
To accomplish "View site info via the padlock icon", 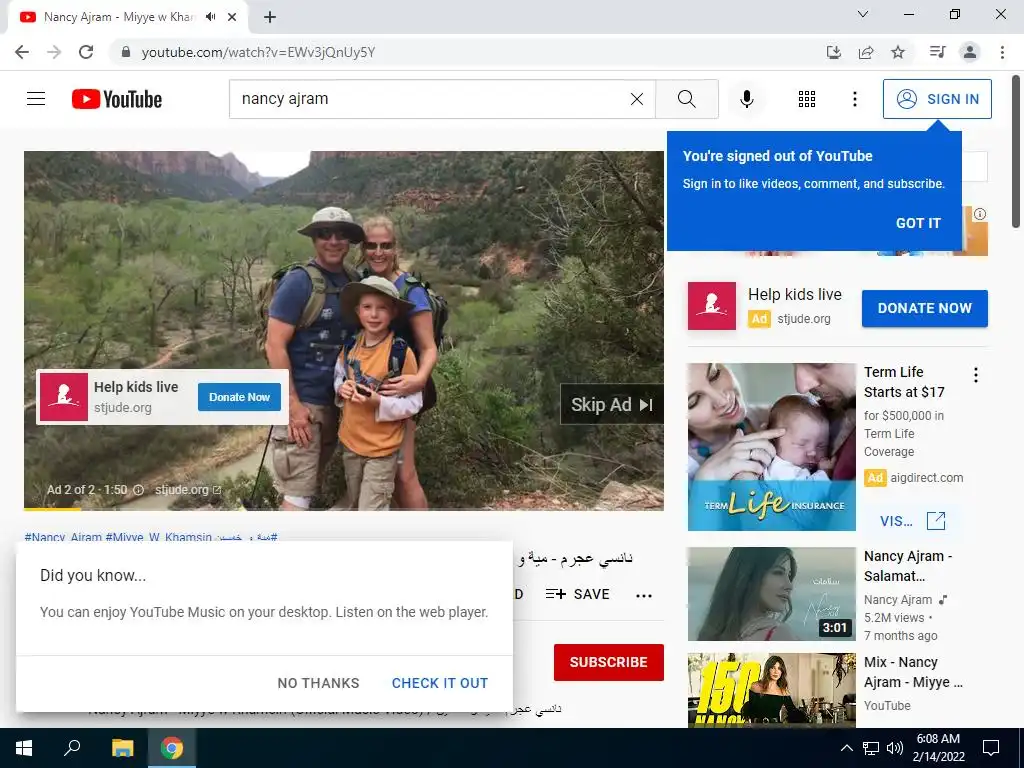I will (126, 52).
